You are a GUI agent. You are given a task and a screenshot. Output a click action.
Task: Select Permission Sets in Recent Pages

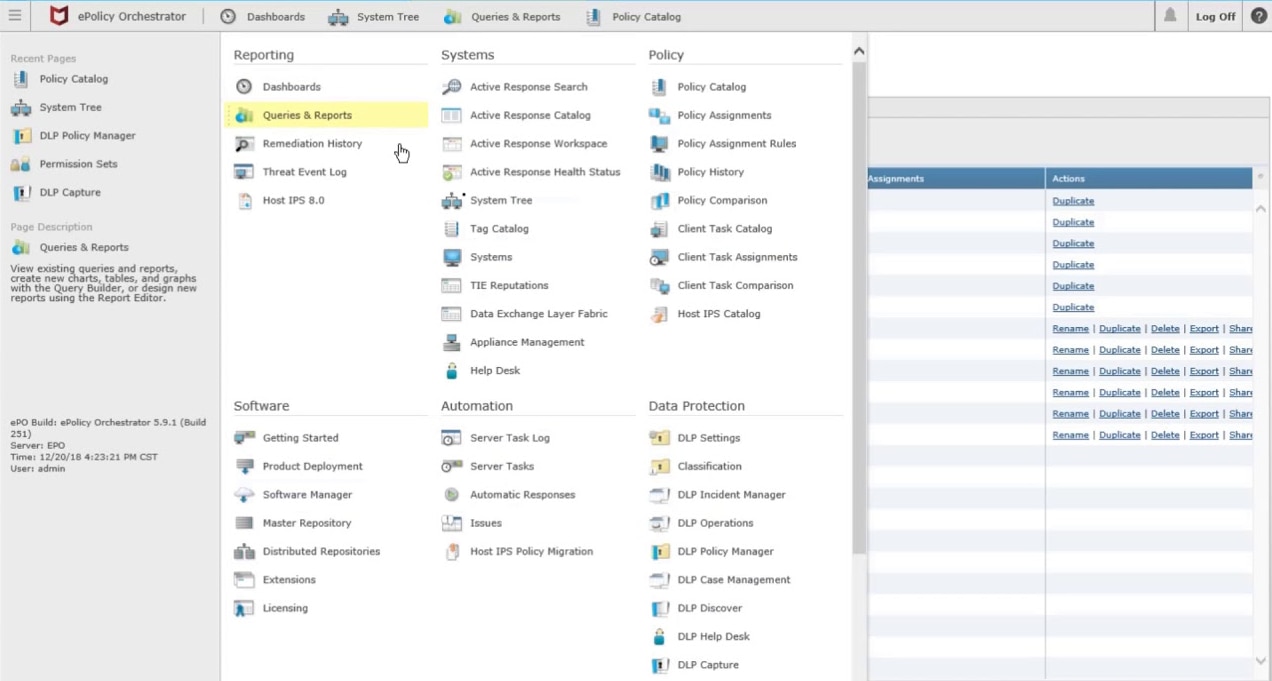pyautogui.click(x=78, y=163)
